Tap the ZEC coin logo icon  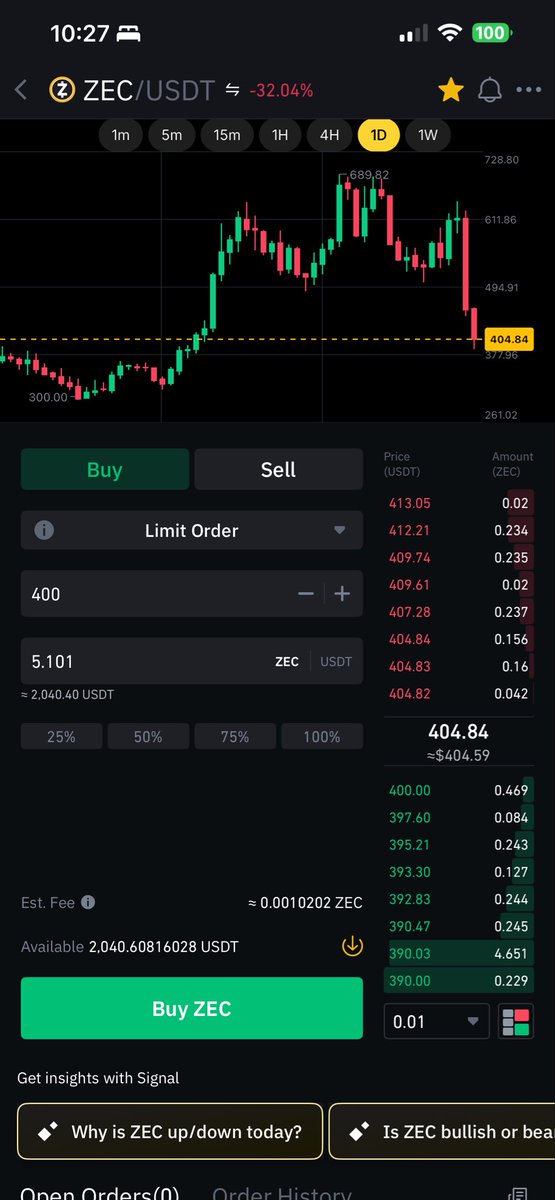(x=61, y=90)
